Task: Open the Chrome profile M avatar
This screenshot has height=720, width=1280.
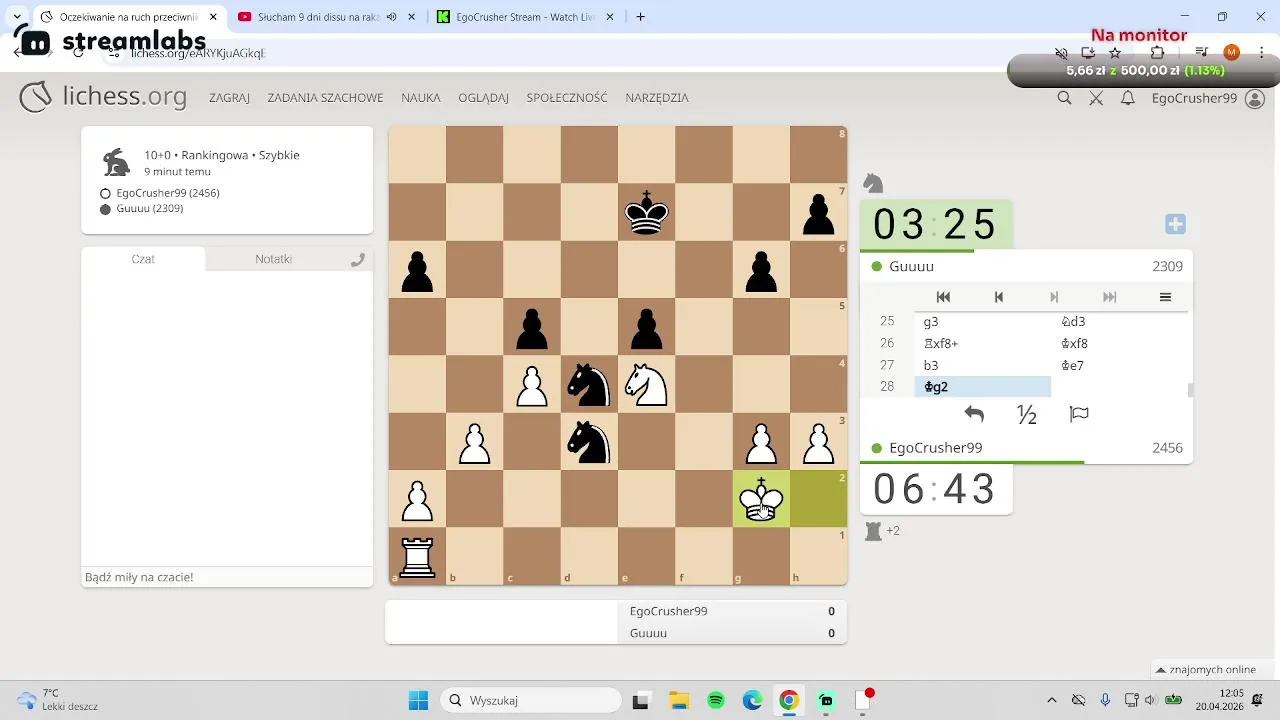Action: click(x=1231, y=53)
